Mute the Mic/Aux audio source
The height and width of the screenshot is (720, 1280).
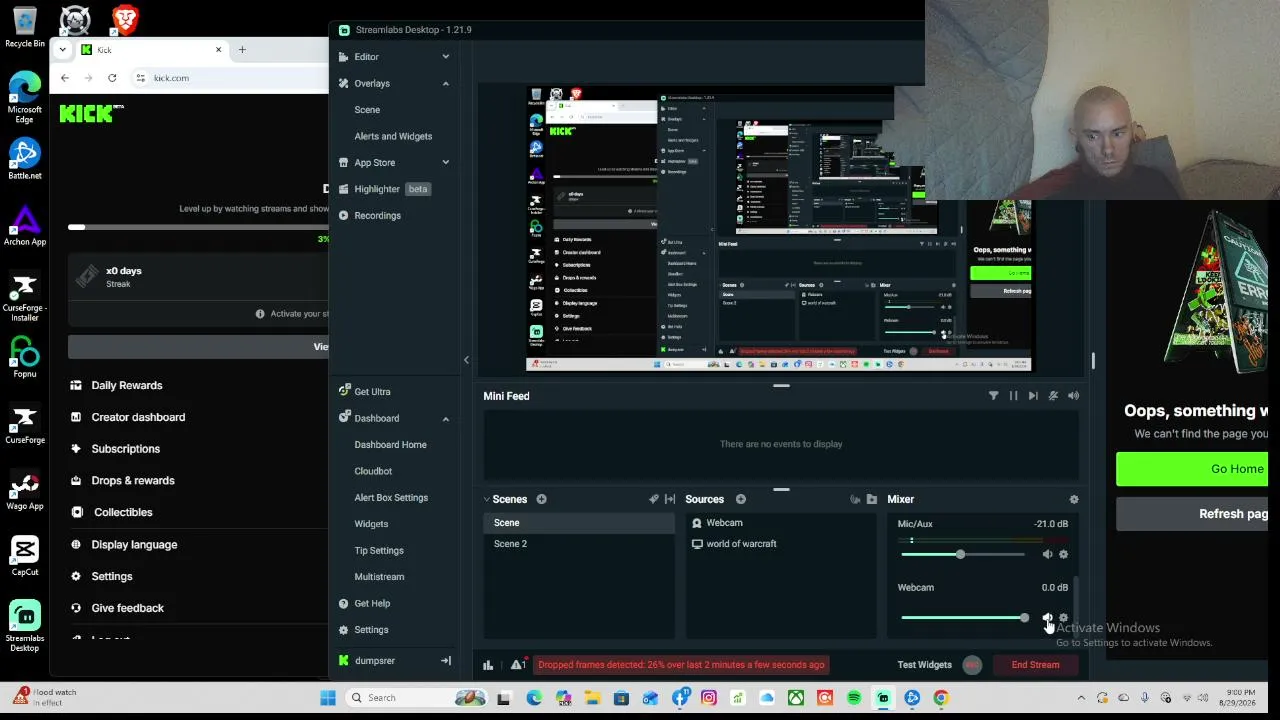coord(1047,554)
